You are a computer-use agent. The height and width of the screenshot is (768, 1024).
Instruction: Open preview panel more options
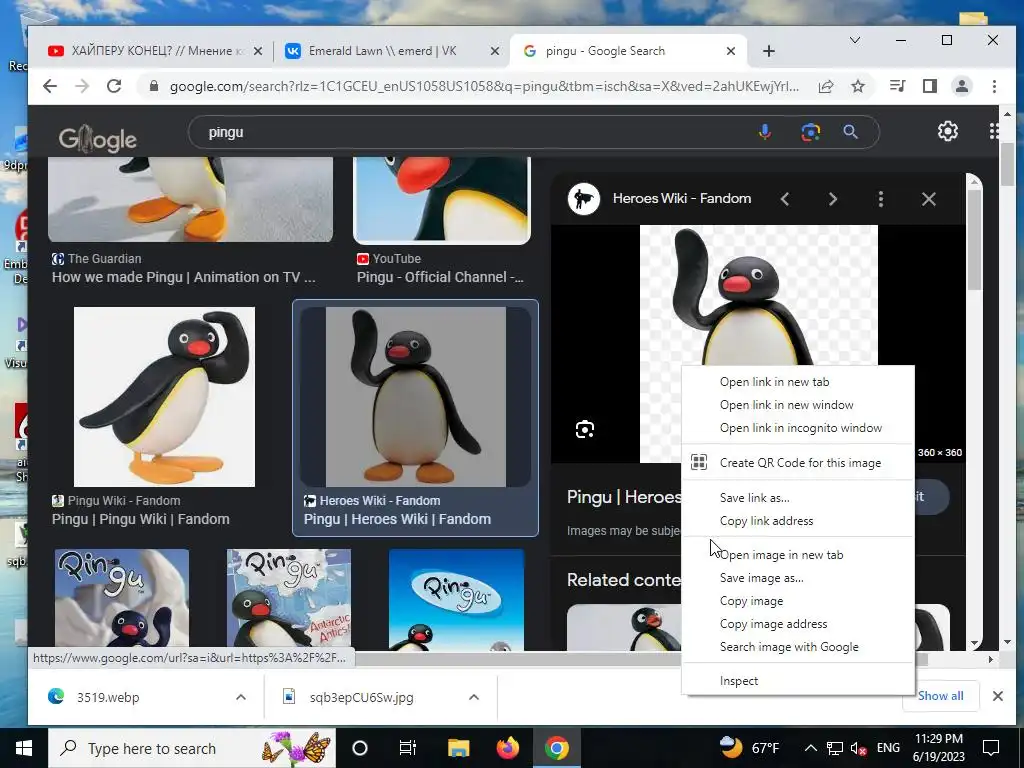[881, 199]
